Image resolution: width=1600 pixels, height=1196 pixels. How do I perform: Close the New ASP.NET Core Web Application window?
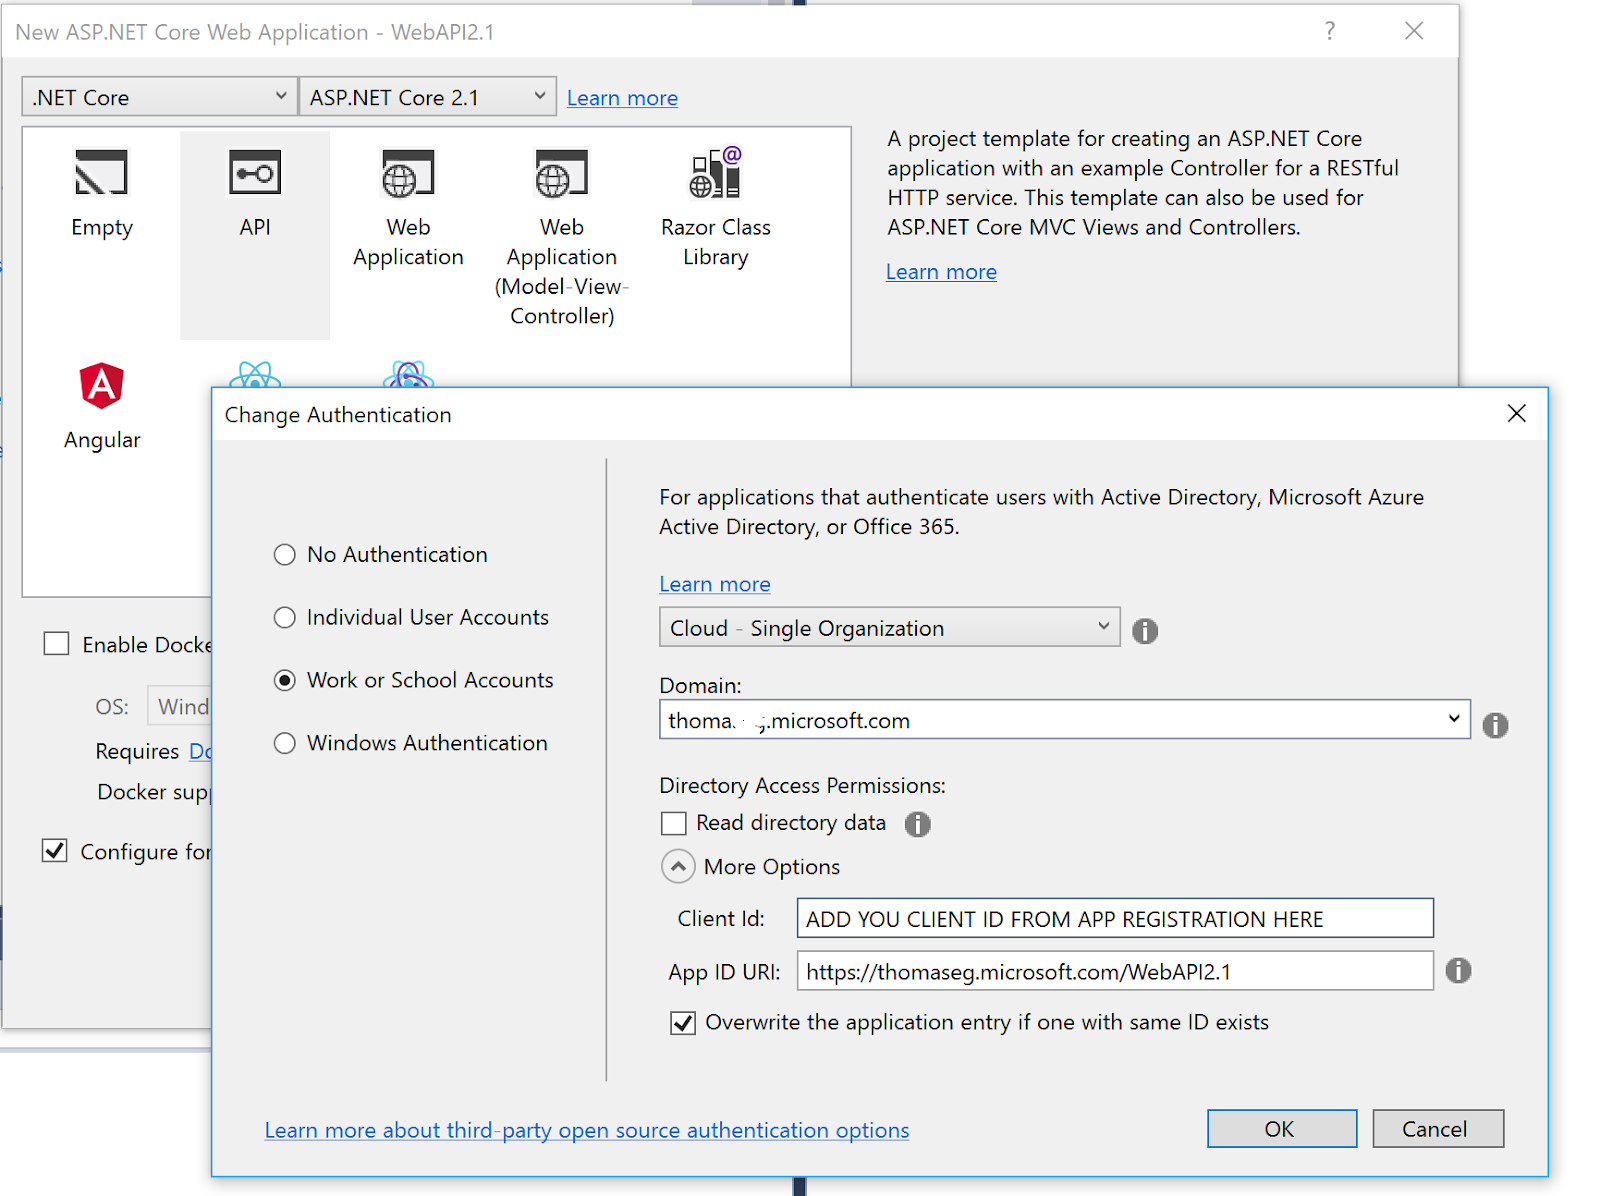point(1414,31)
